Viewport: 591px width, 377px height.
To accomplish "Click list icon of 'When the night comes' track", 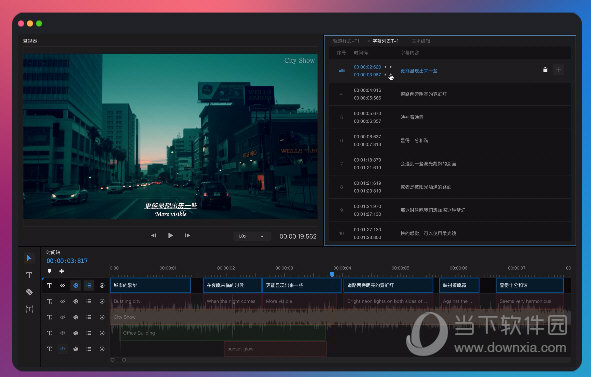I will click(x=89, y=301).
